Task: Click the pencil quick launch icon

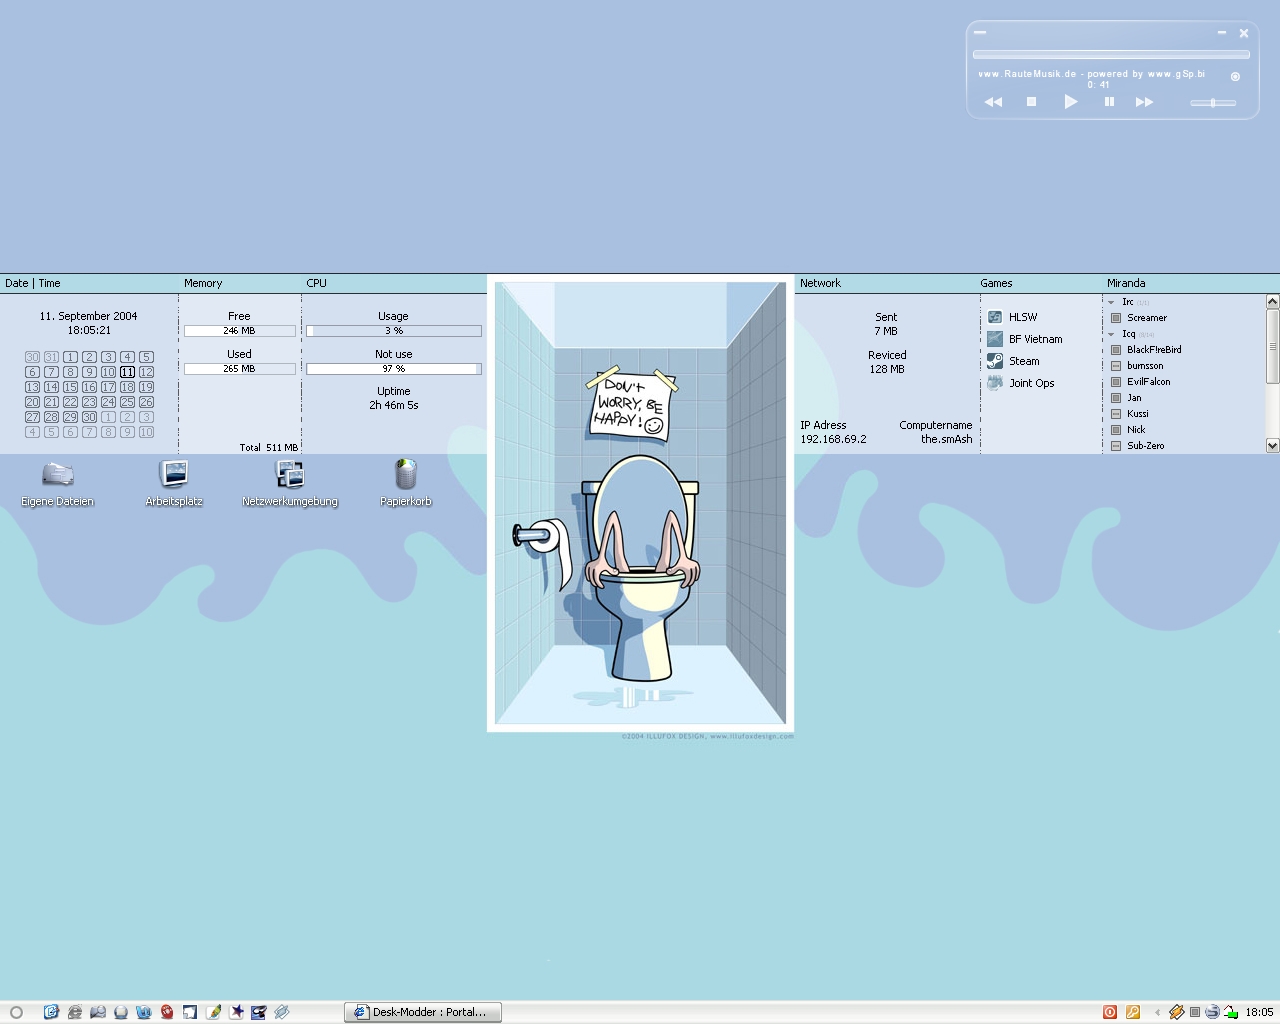Action: point(213,1012)
